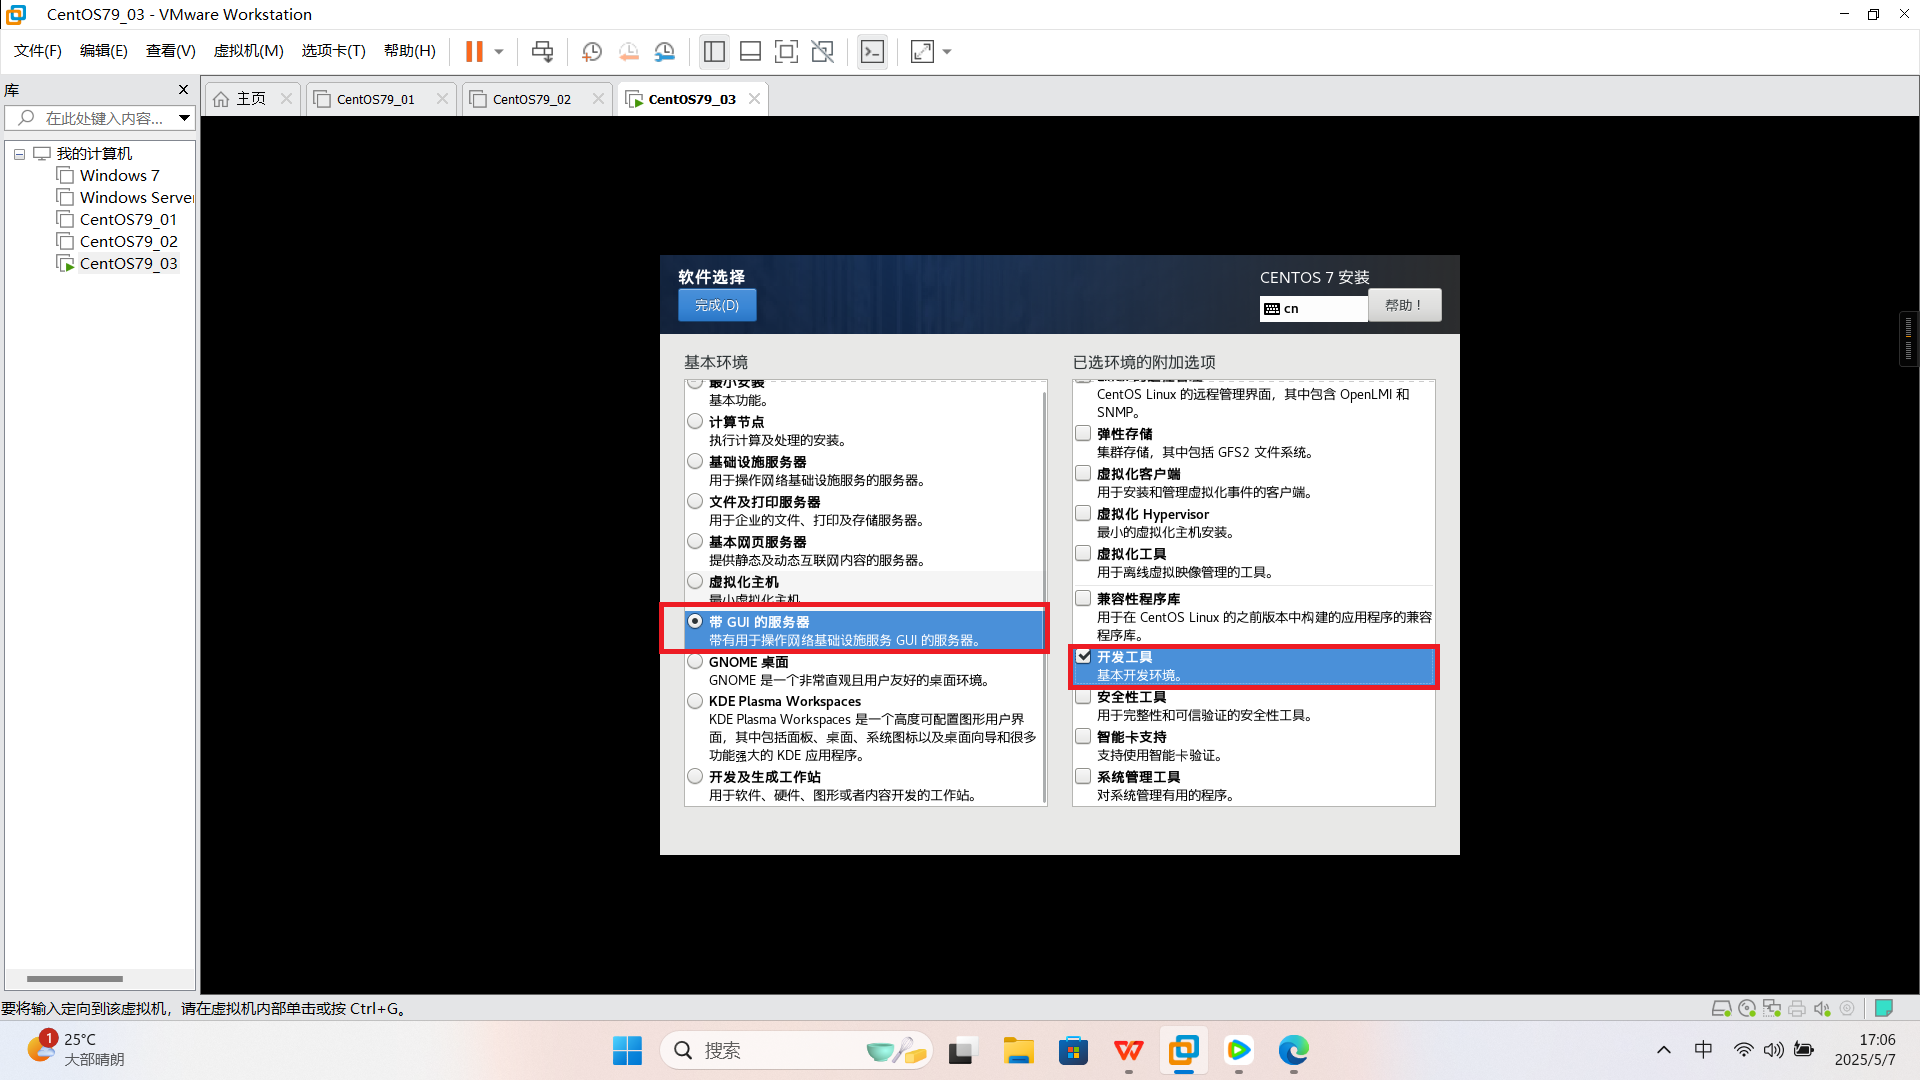Screen dimensions: 1920x1080
Task: Select the 计算节点 radio button
Action: 695,421
